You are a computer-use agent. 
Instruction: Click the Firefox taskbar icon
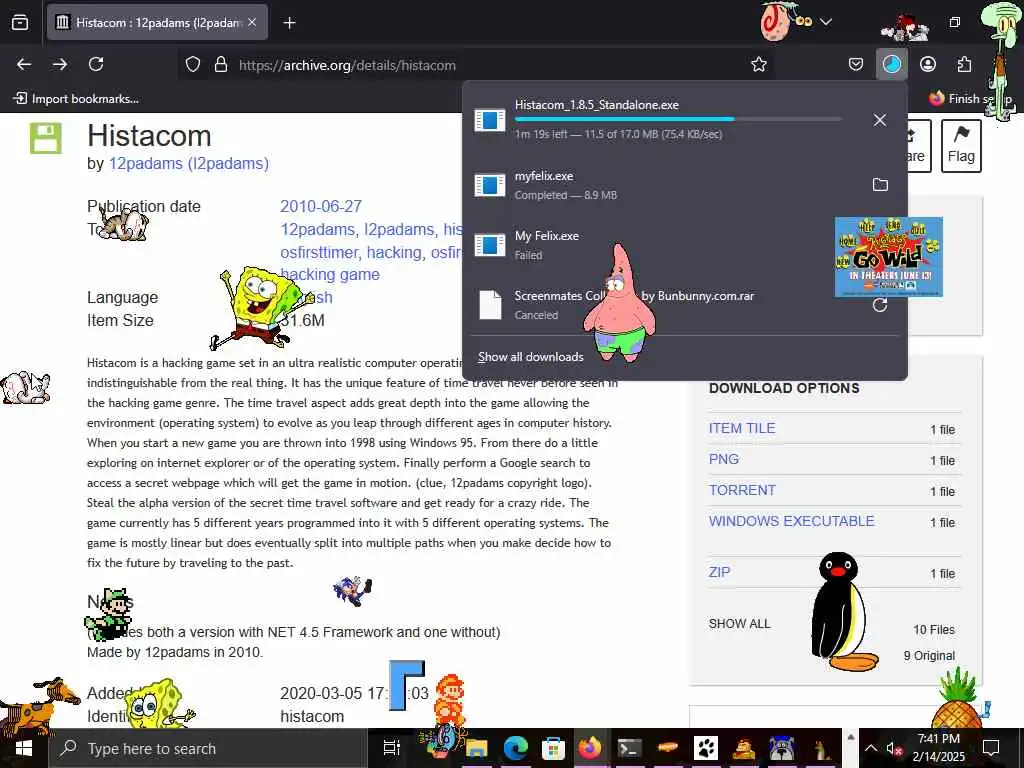tap(590, 748)
